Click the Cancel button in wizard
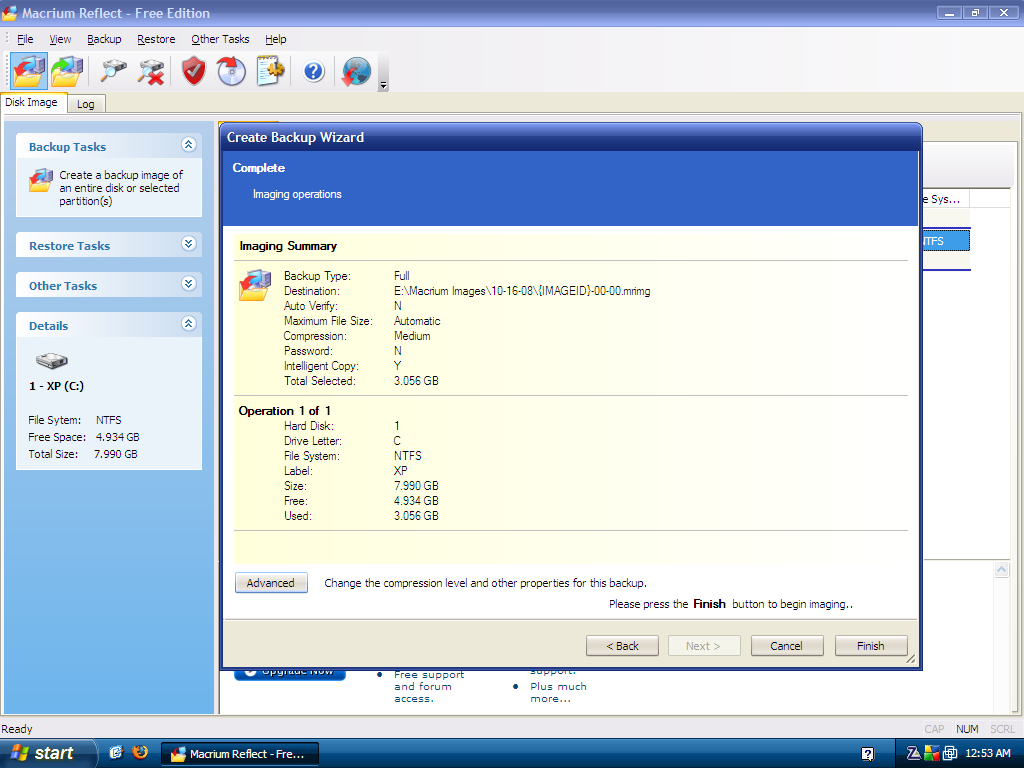Screen dimensions: 1024x768 coord(787,646)
